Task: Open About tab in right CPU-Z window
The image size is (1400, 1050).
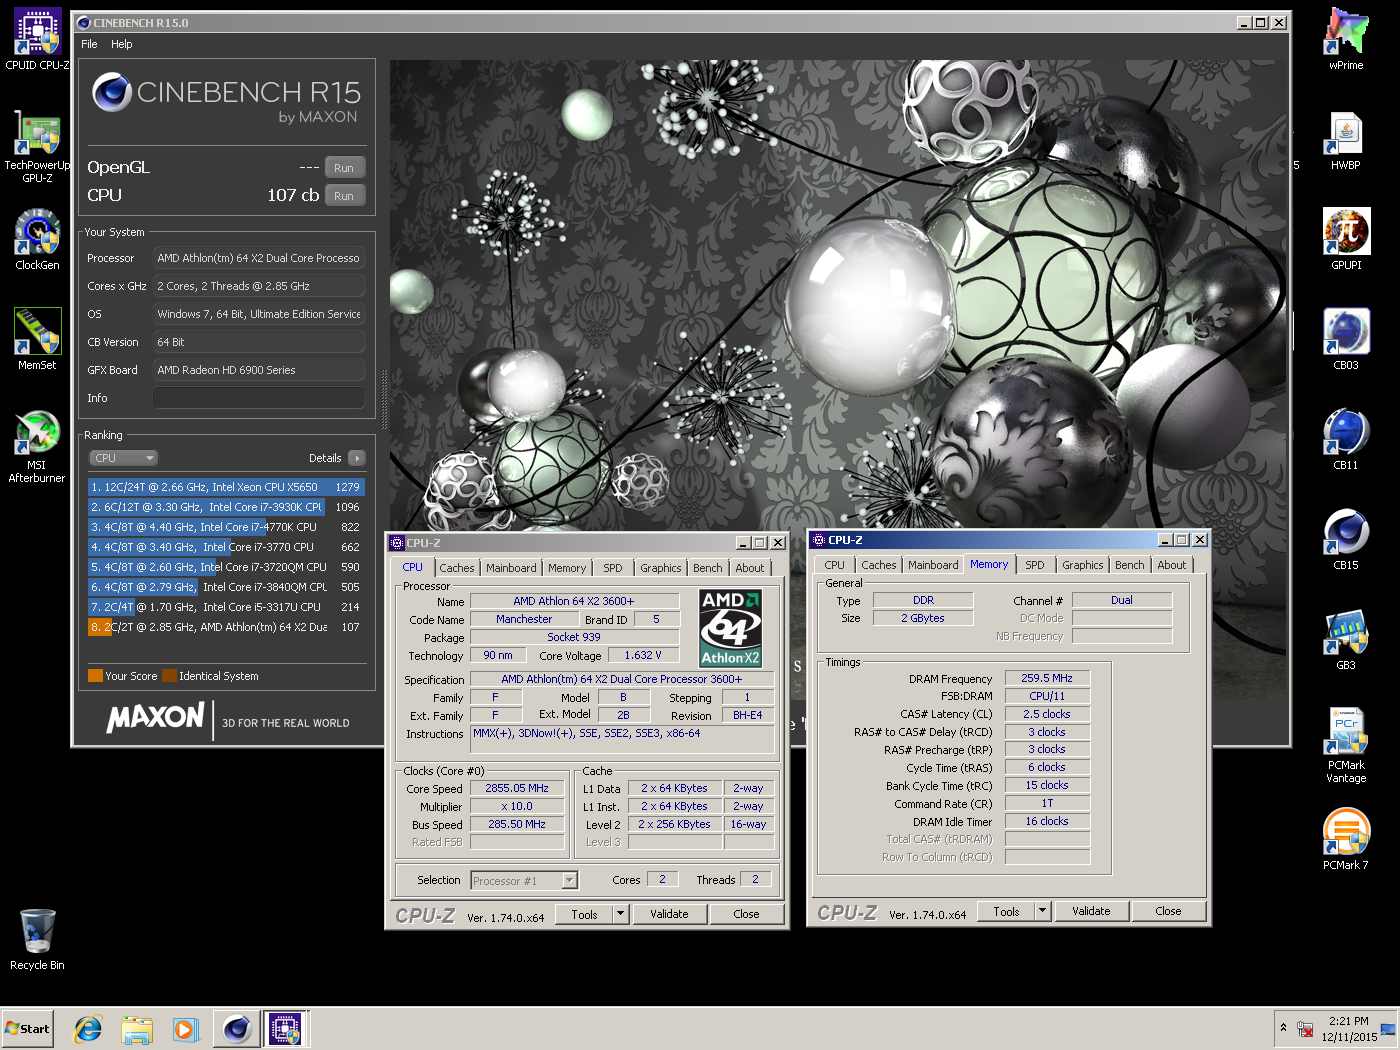Action: tap(1172, 565)
